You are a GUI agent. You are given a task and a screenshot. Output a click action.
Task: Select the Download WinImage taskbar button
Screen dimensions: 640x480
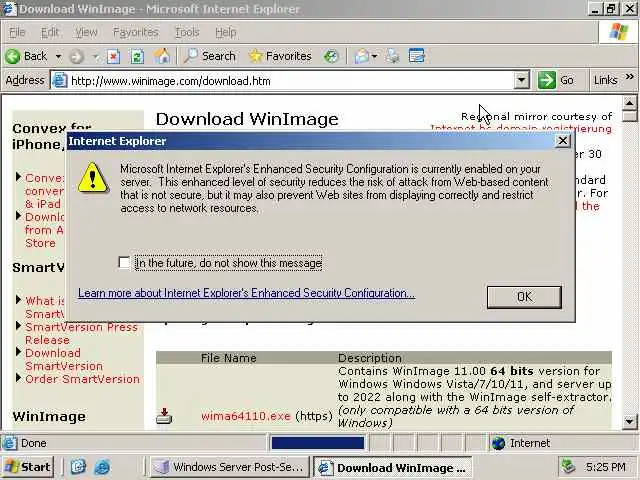[393, 467]
